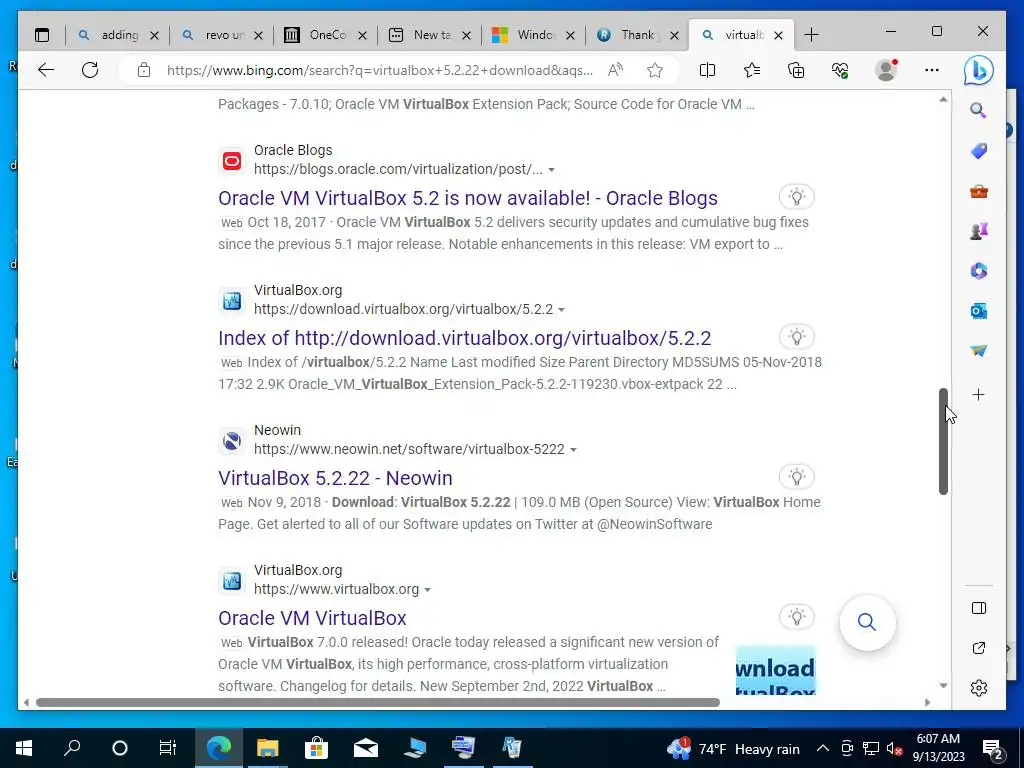Expand the download.virtualbox.org URL dropdown arrow
Viewport: 1024px width, 768px height.
tap(562, 310)
